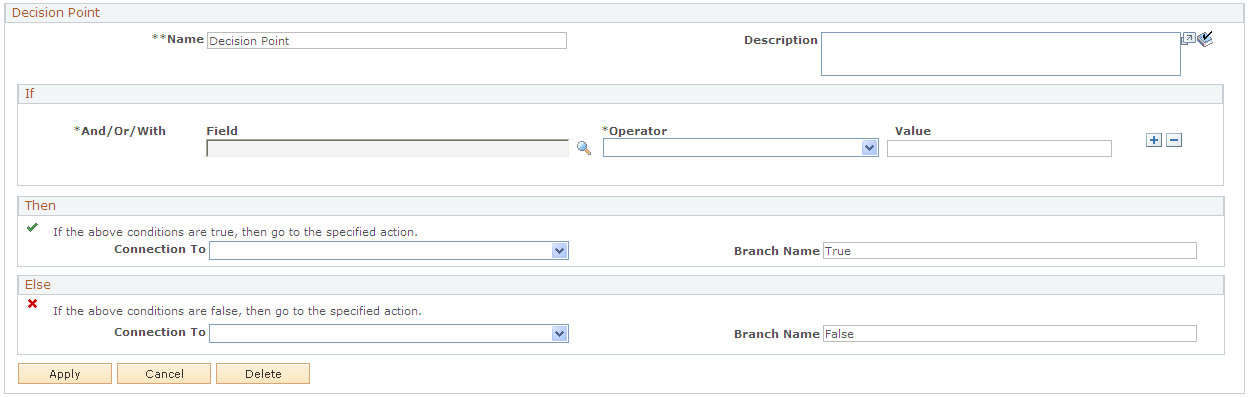Run spell check on Description
The width and height of the screenshot is (1250, 398).
[1205, 39]
